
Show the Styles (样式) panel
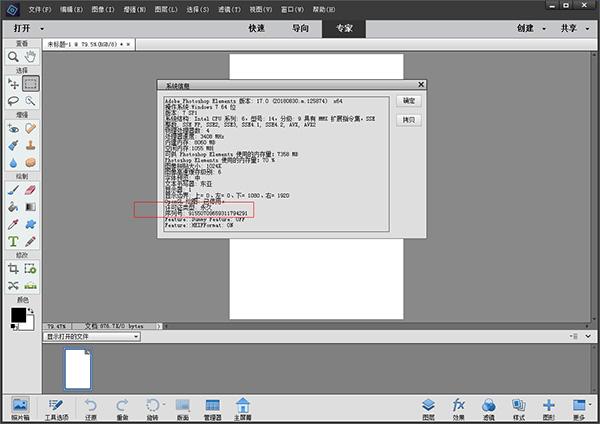pos(518,409)
